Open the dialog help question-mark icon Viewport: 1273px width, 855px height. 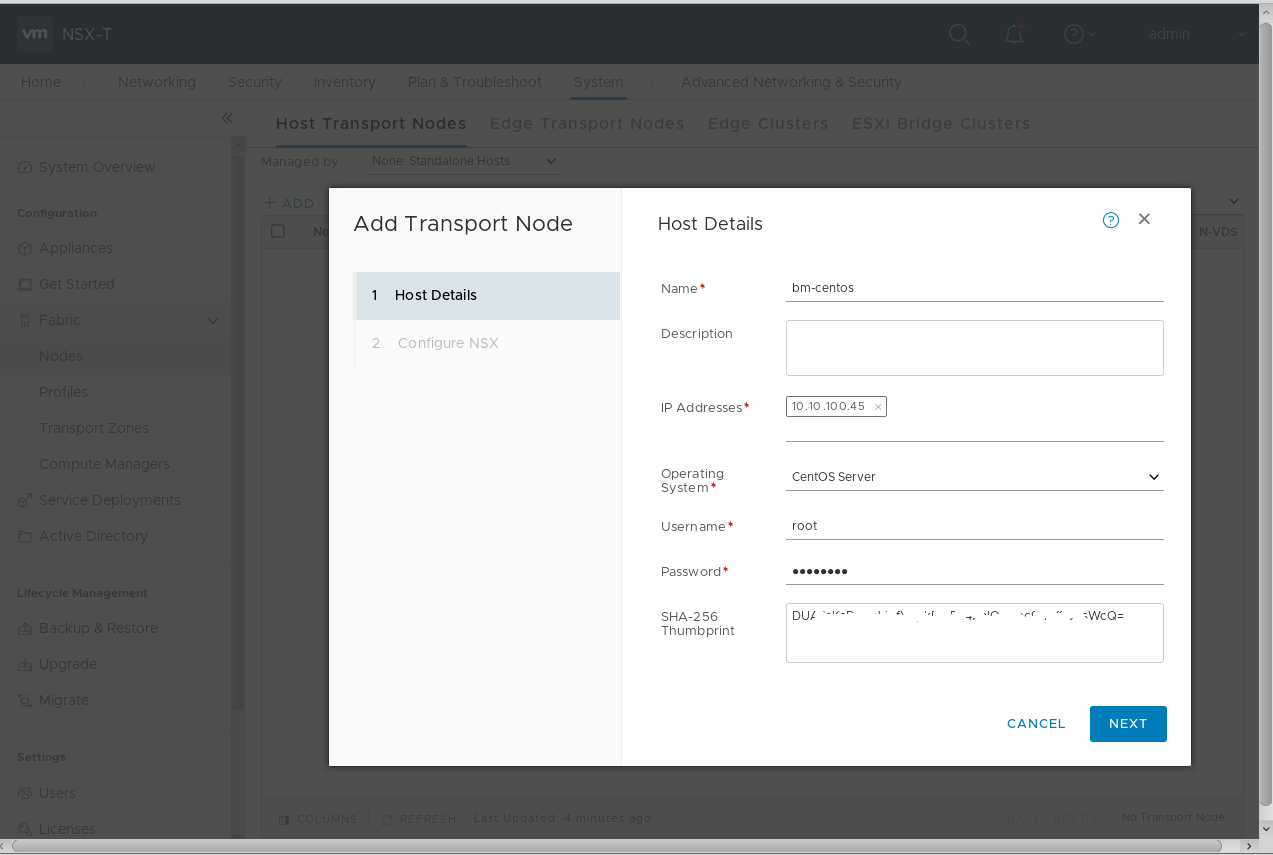[x=1111, y=220]
